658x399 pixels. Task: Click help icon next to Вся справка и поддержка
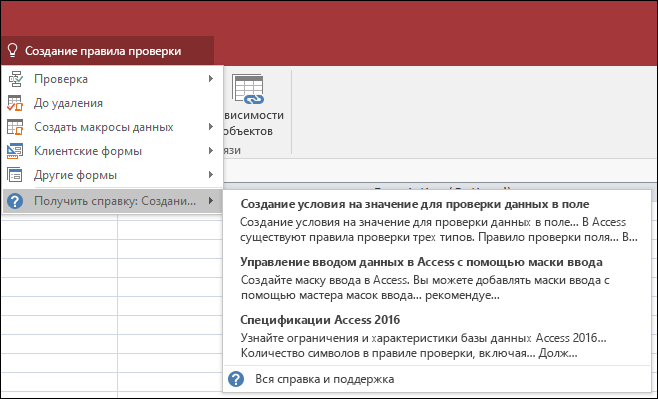click(x=236, y=379)
